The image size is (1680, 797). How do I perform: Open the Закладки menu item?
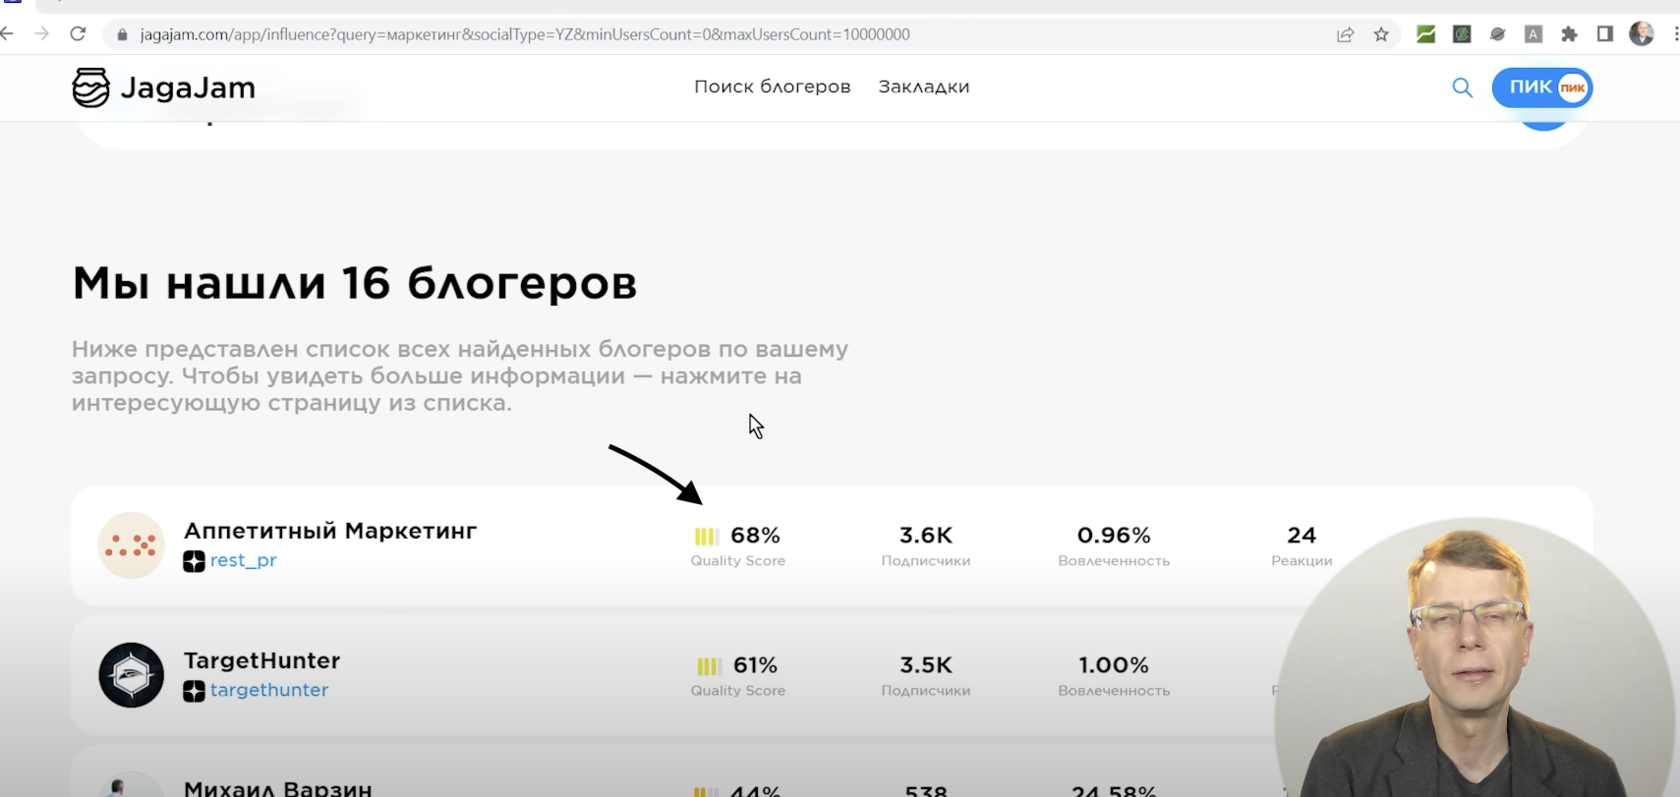tap(924, 87)
